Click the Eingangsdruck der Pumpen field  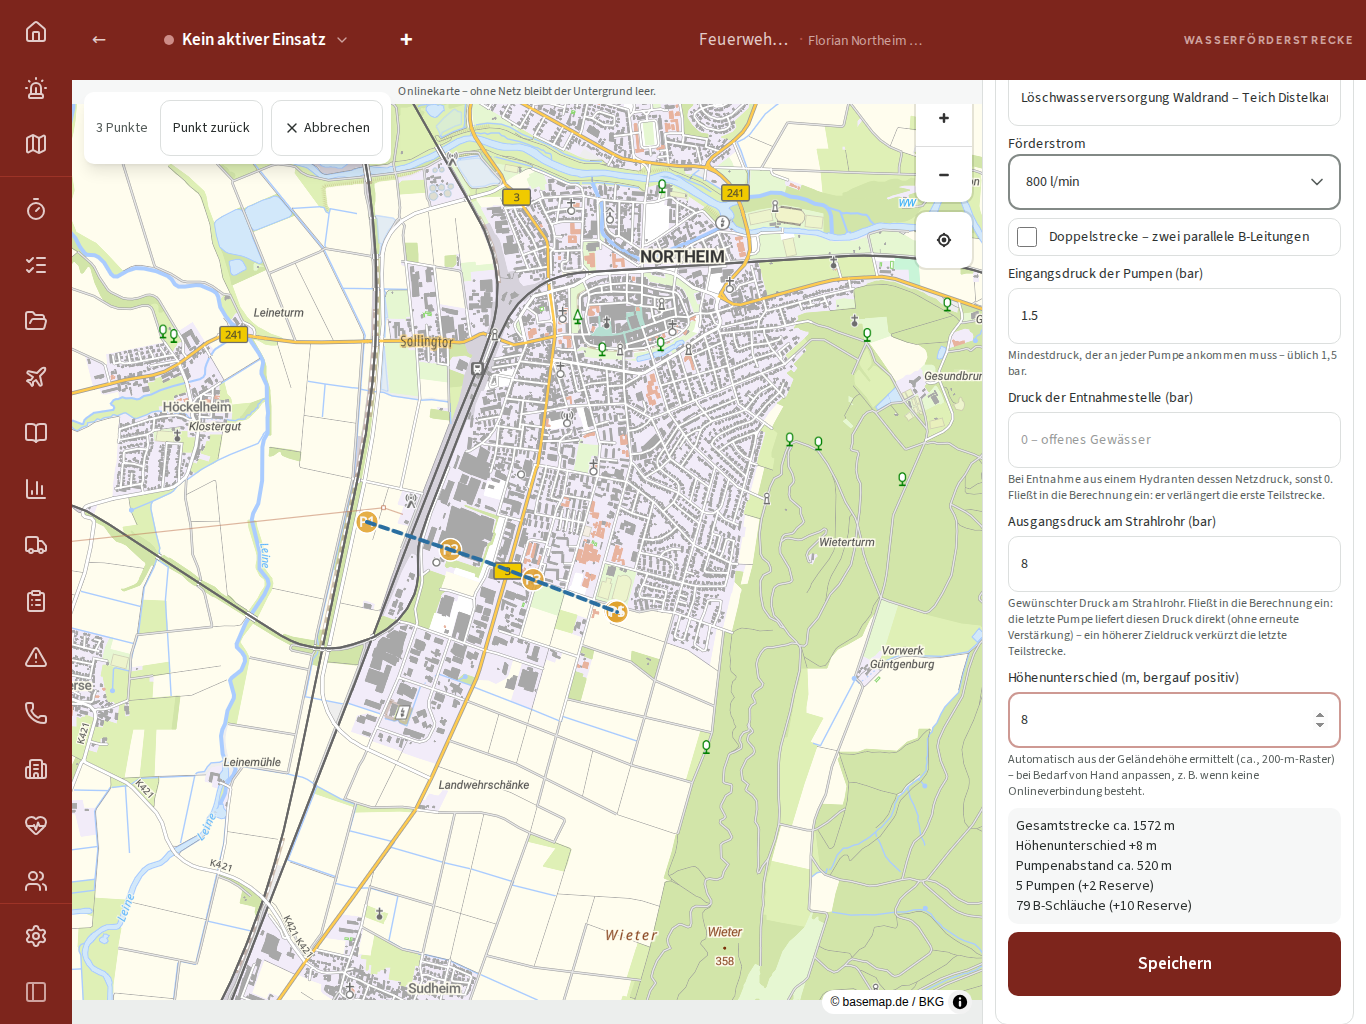1174,316
